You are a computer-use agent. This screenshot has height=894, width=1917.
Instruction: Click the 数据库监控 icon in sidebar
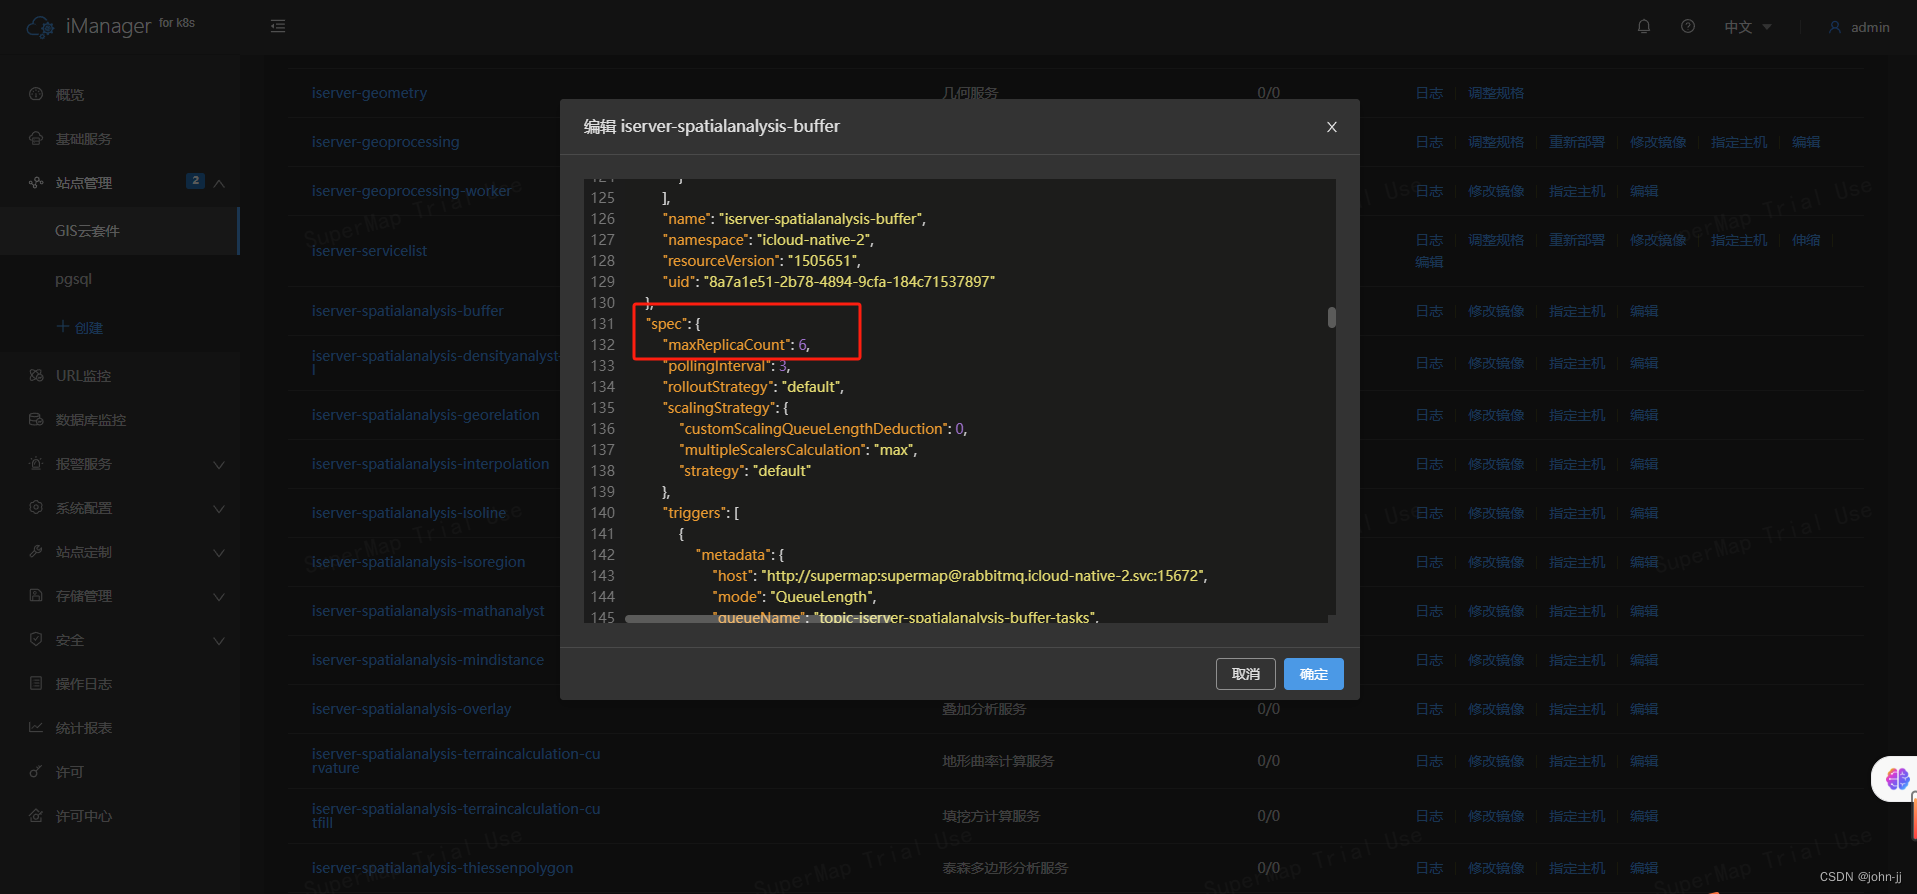(36, 420)
